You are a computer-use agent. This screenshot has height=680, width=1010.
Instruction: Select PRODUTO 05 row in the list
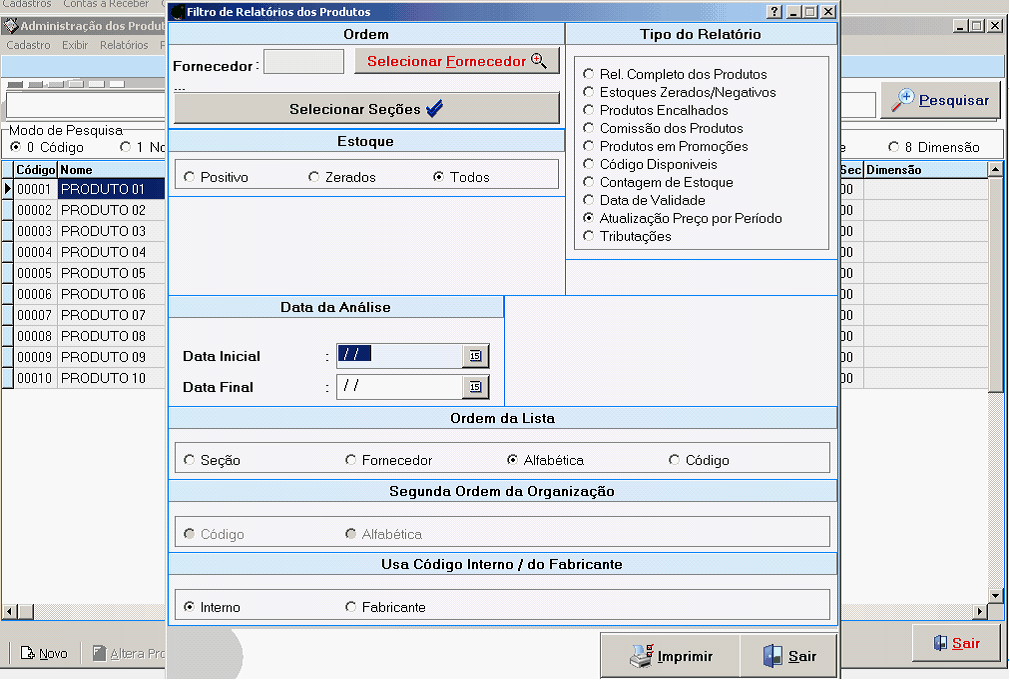pyautogui.click(x=103, y=273)
